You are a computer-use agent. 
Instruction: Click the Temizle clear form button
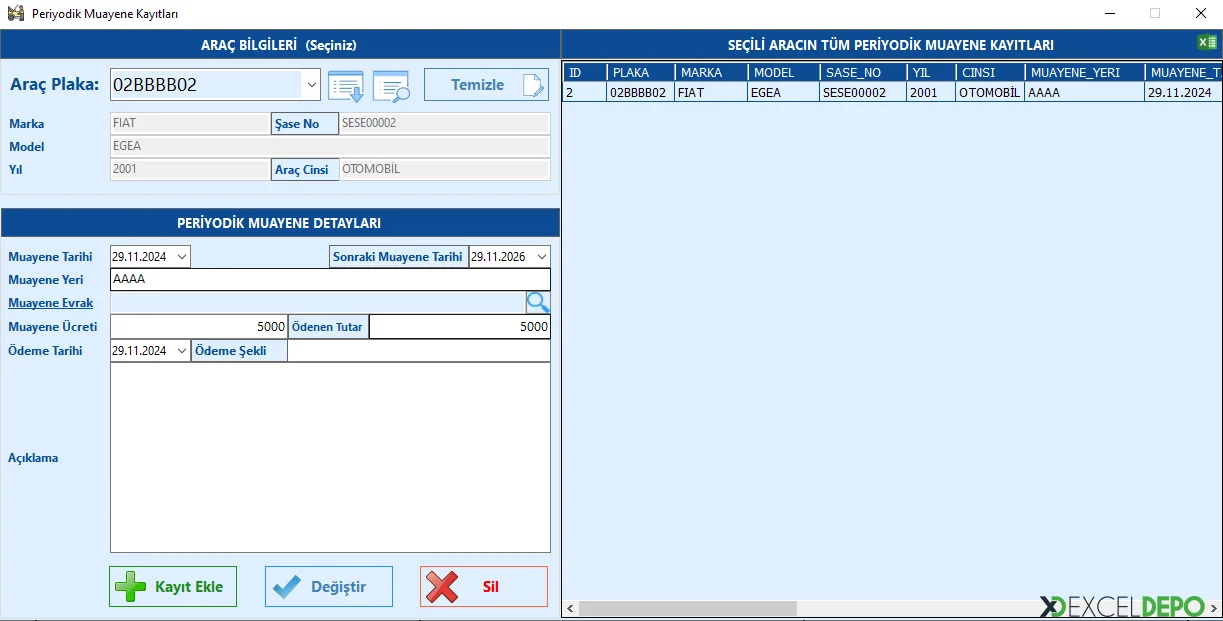[x=486, y=85]
